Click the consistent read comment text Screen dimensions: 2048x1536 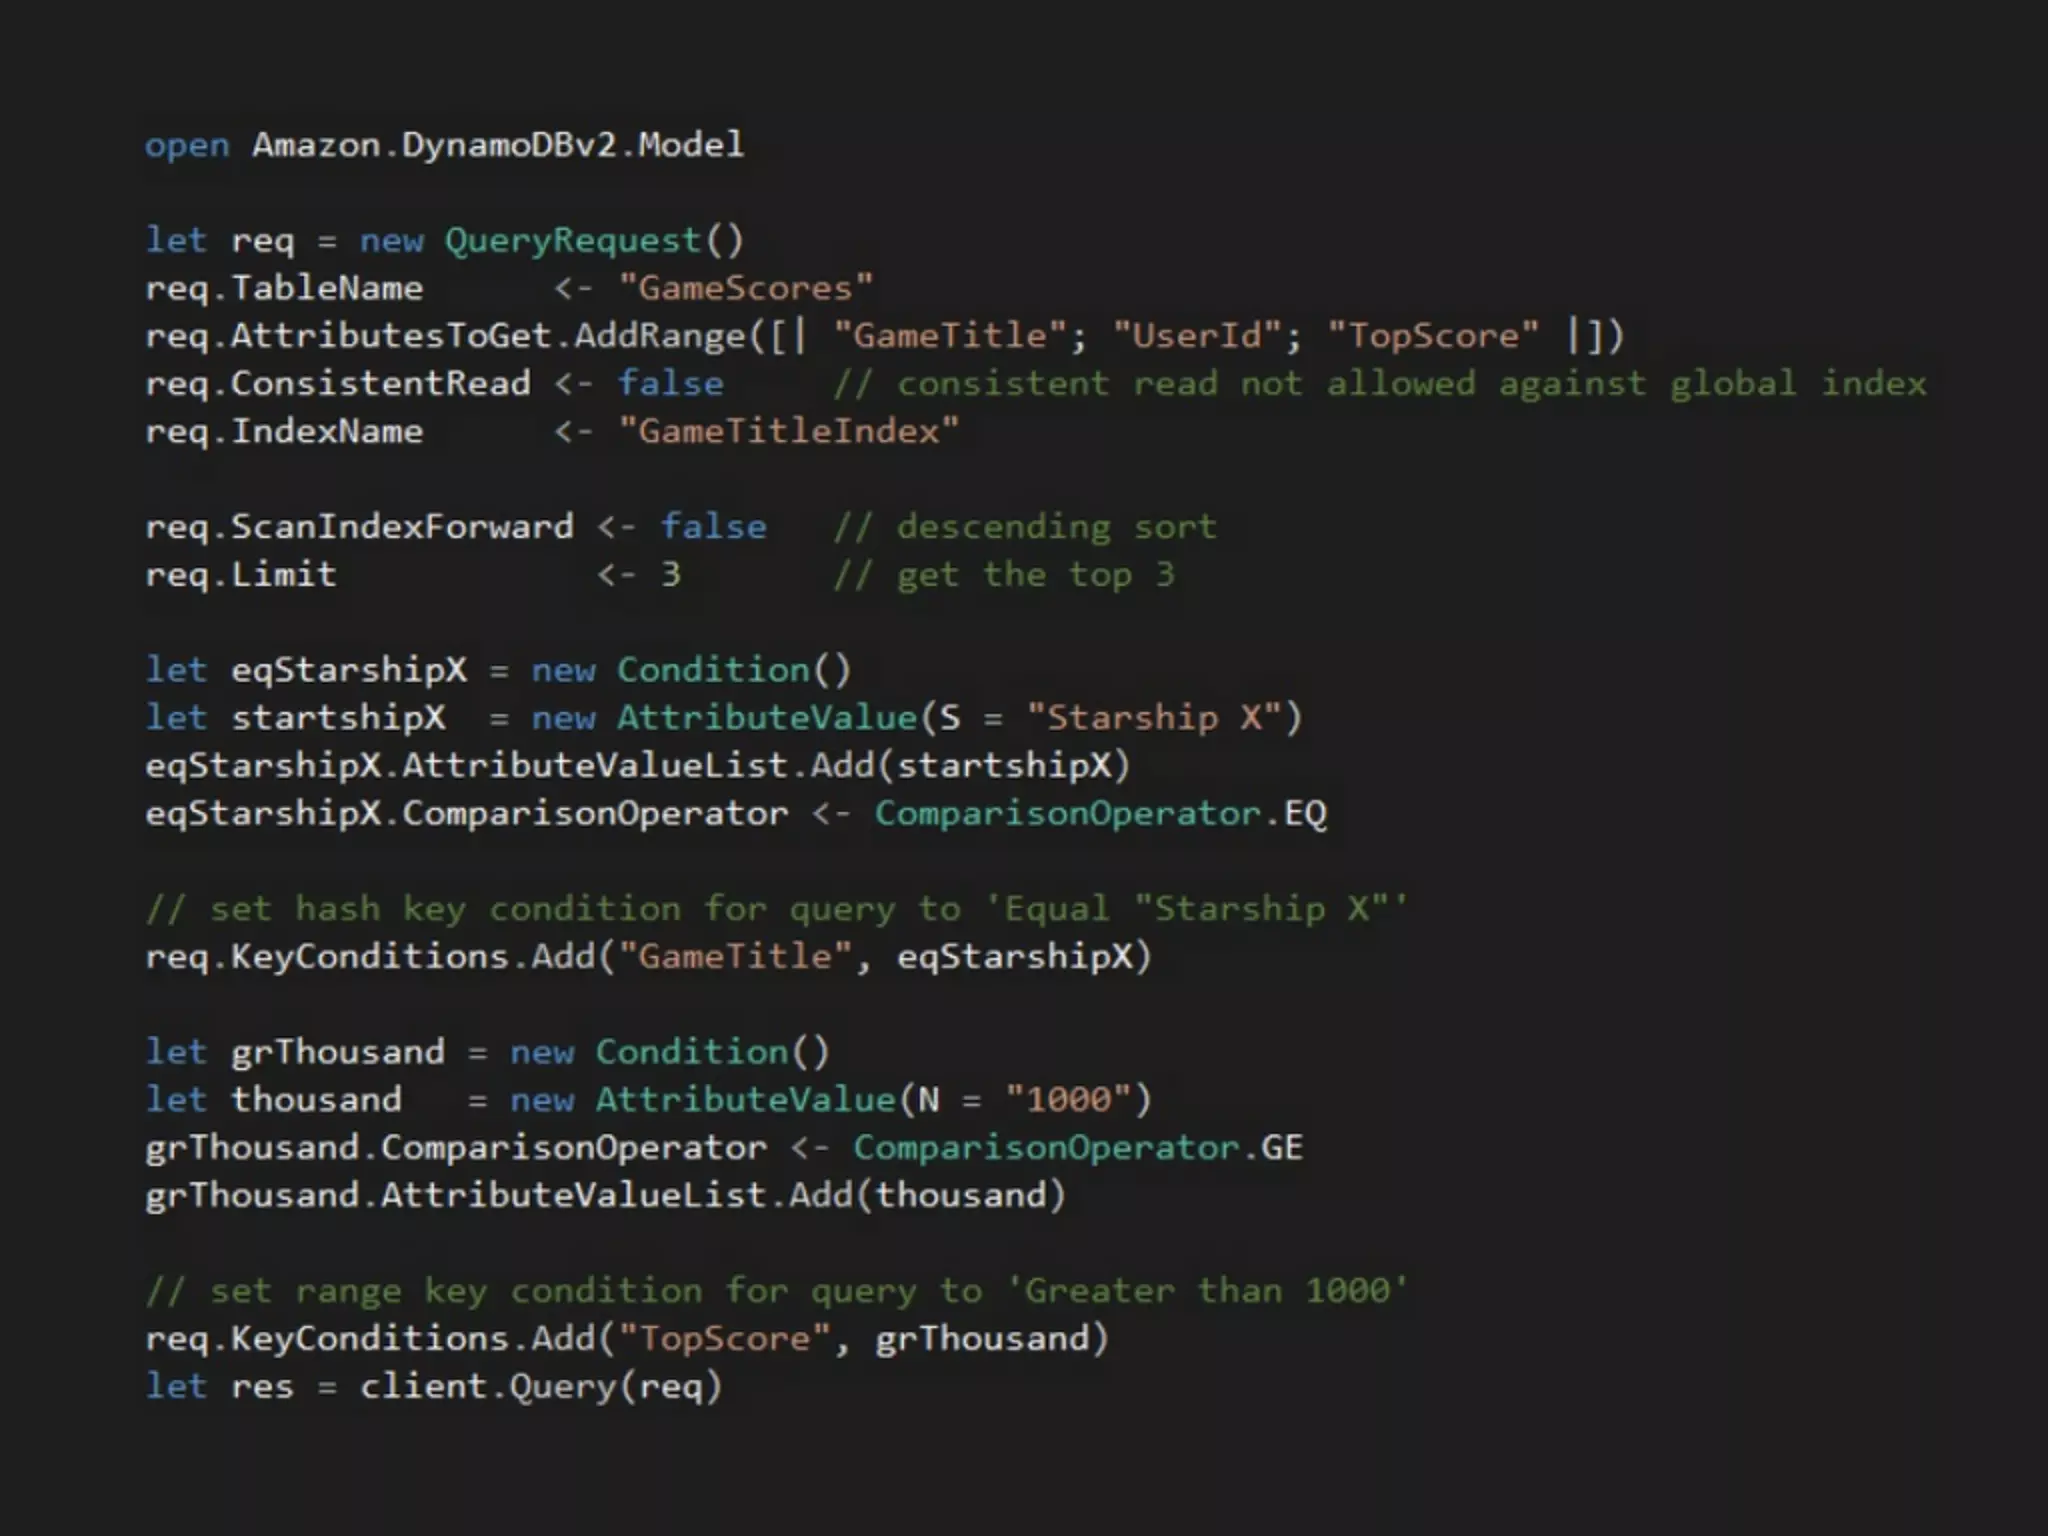click(x=1380, y=383)
